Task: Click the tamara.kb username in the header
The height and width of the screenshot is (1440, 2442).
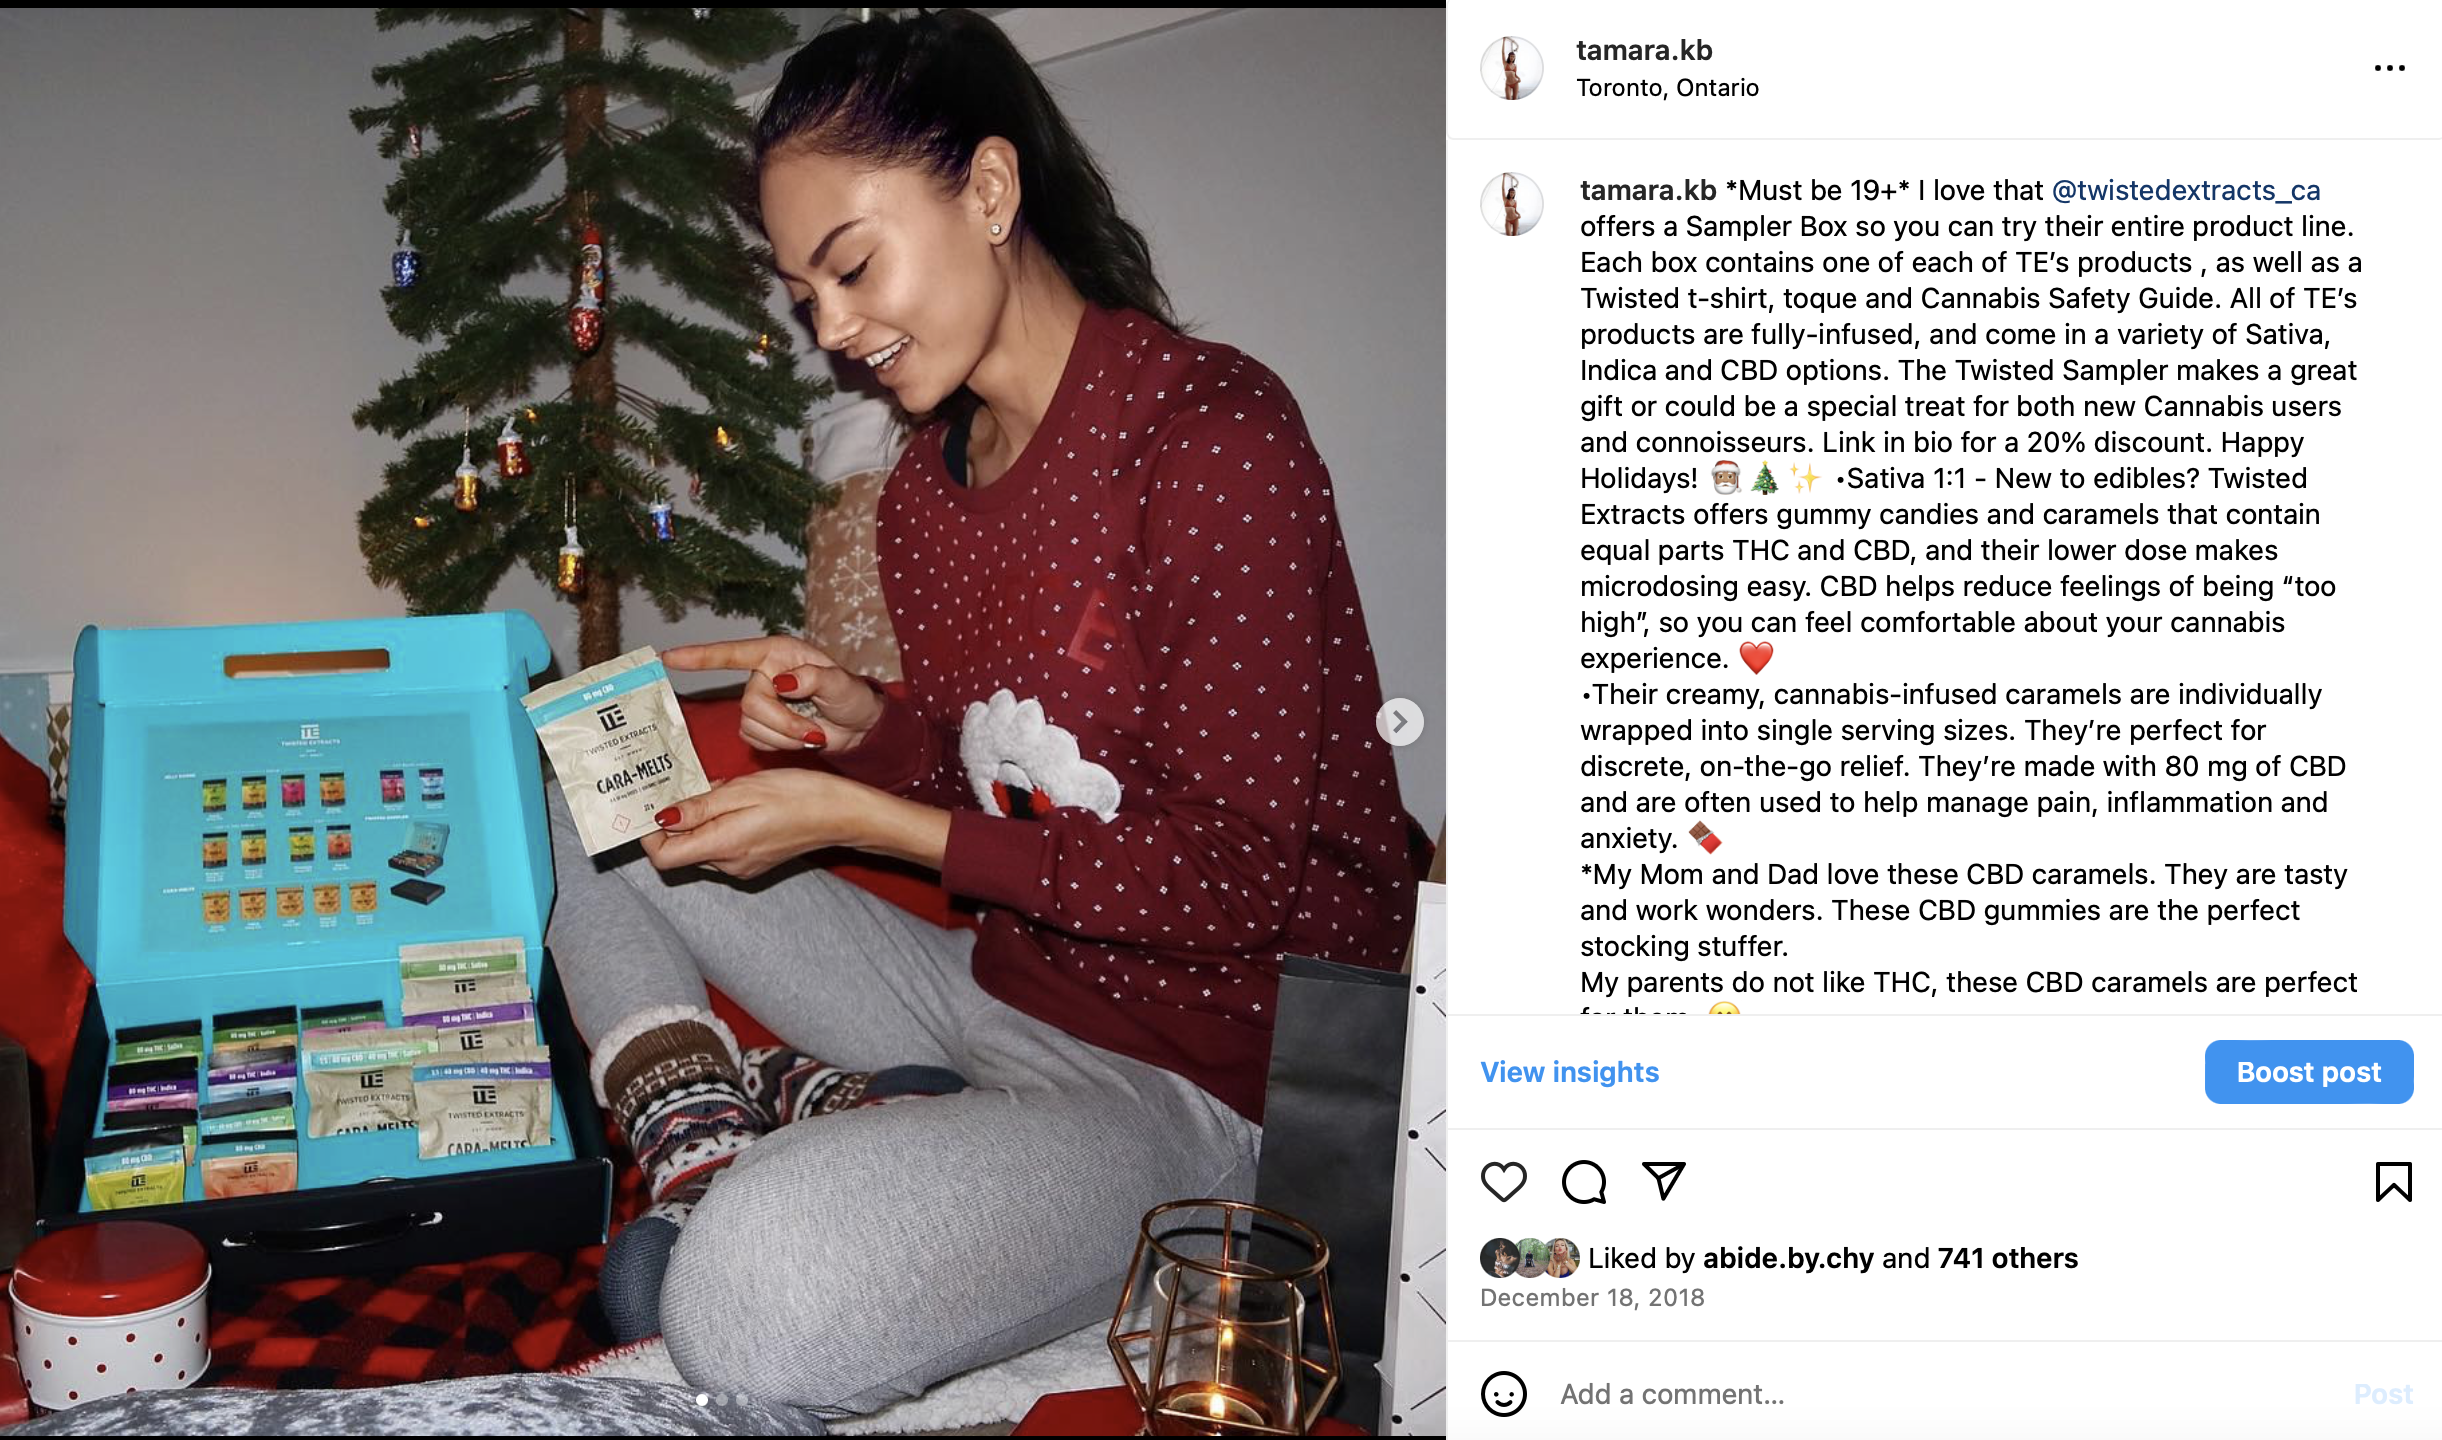Action: [x=1644, y=50]
